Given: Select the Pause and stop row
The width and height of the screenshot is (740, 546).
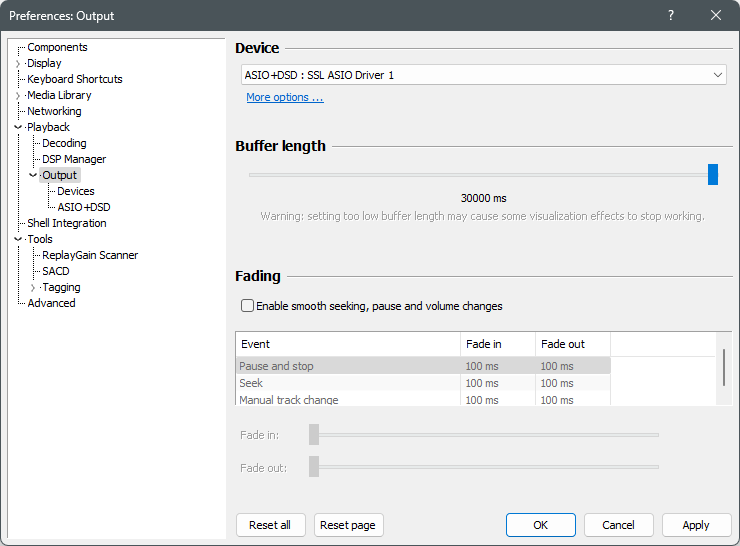Looking at the screenshot, I should coord(423,366).
